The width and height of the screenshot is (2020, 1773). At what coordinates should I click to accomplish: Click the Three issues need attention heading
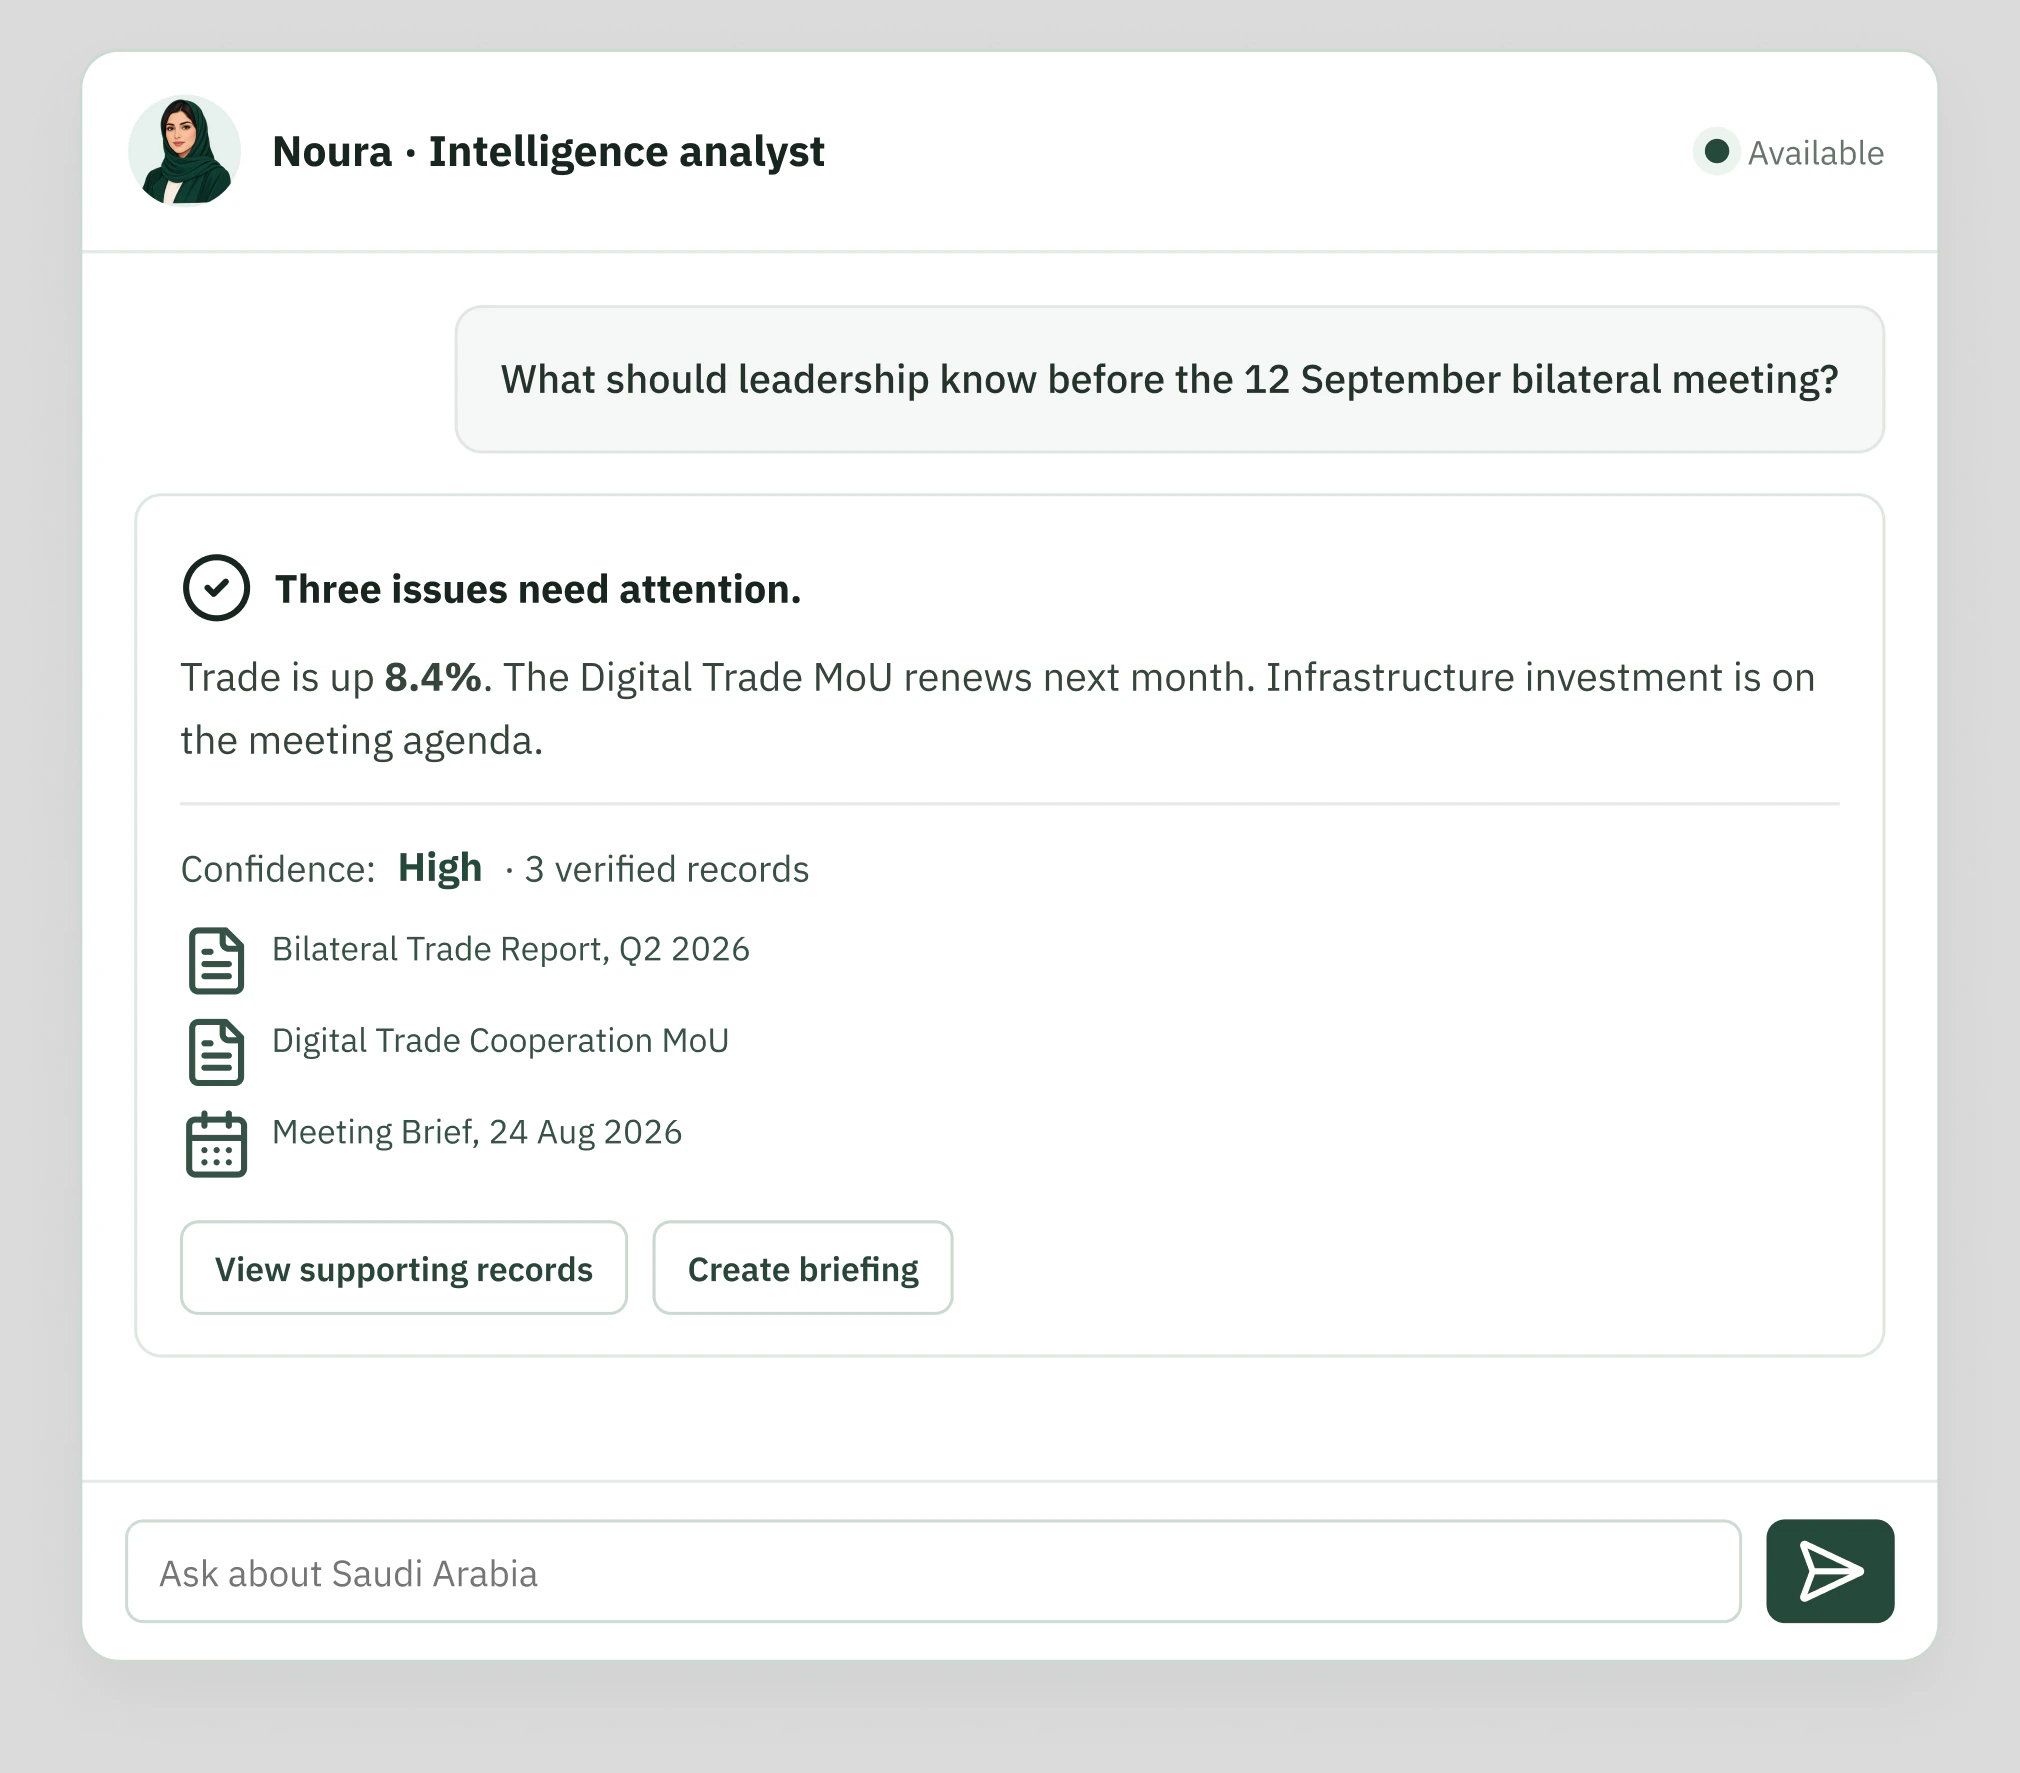point(538,589)
